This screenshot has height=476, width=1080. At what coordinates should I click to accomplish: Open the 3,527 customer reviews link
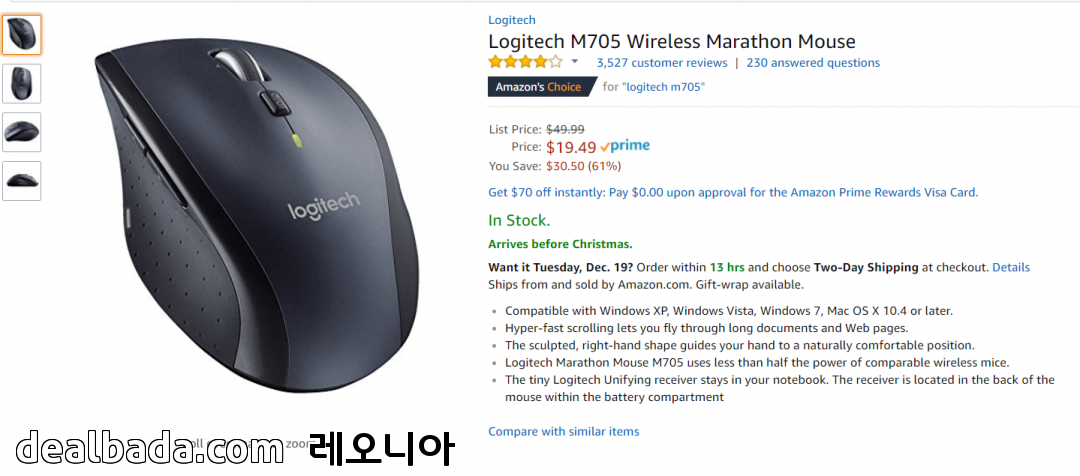pyautogui.click(x=661, y=63)
